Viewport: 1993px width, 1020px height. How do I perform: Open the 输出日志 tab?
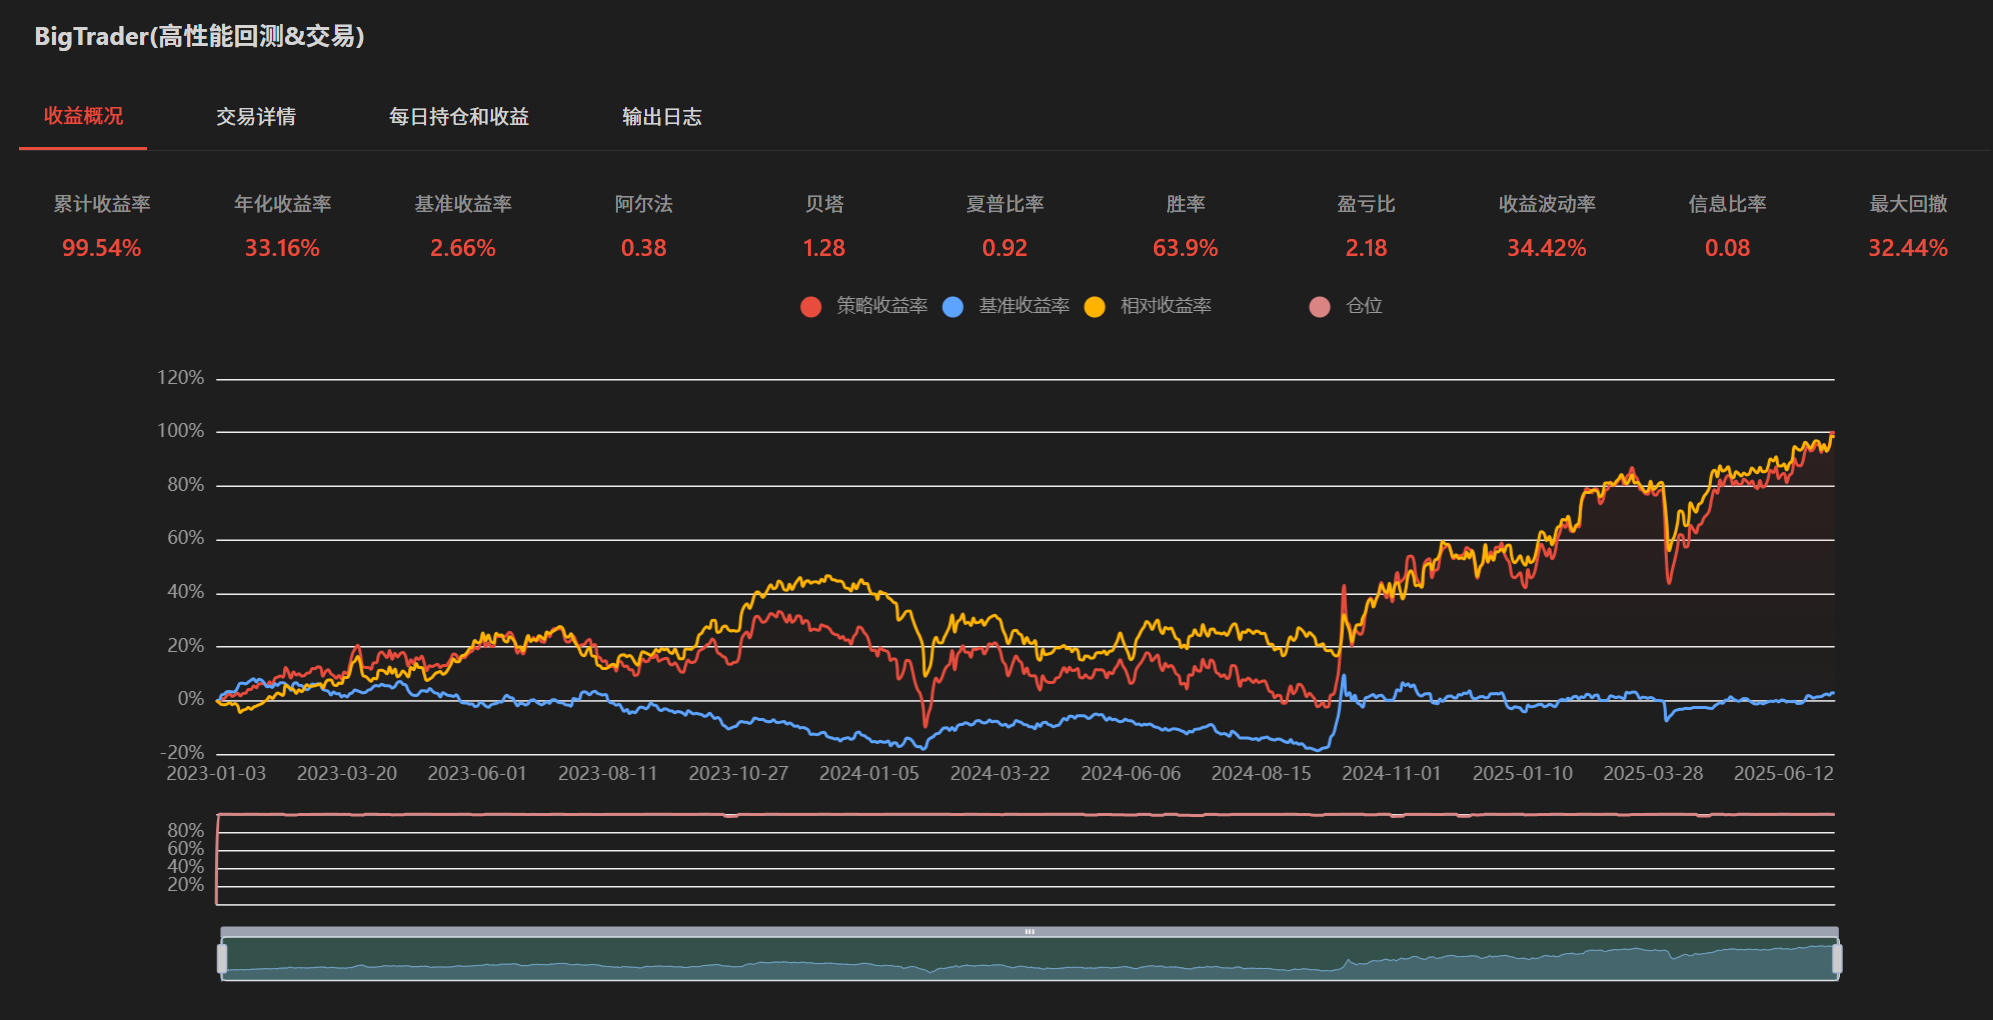pyautogui.click(x=661, y=117)
